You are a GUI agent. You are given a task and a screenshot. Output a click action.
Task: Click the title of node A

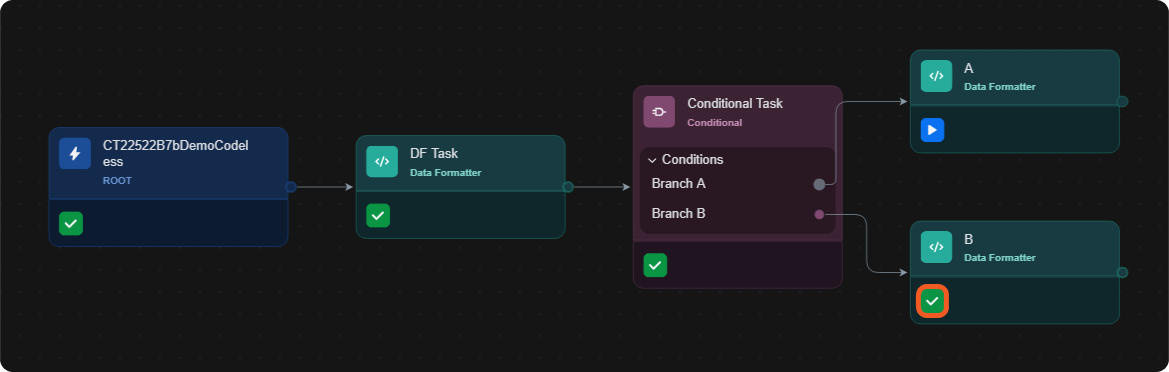(x=968, y=69)
